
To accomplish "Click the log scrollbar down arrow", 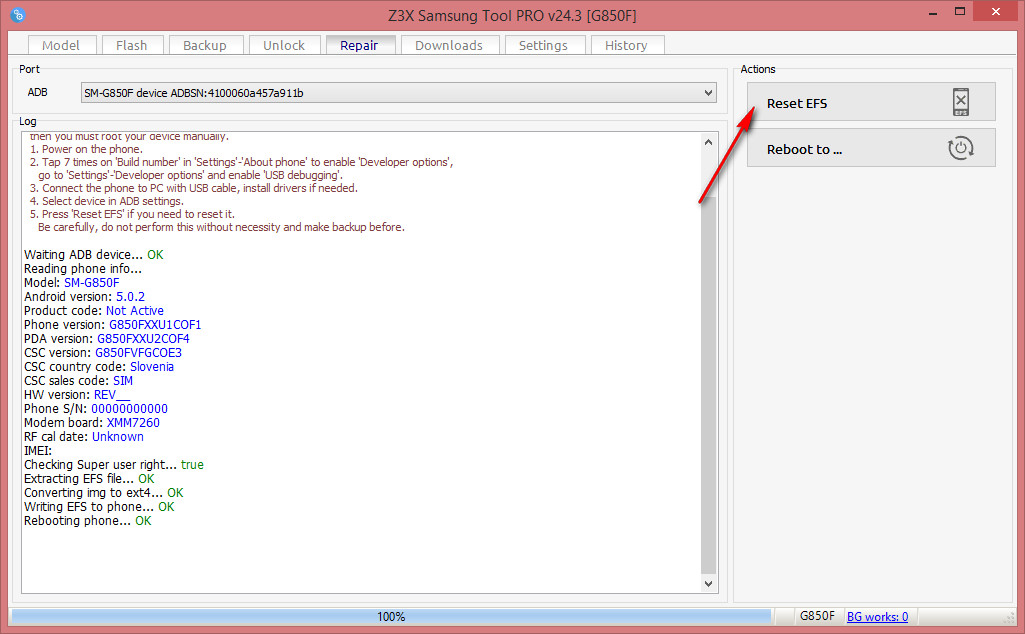I will pyautogui.click(x=708, y=584).
